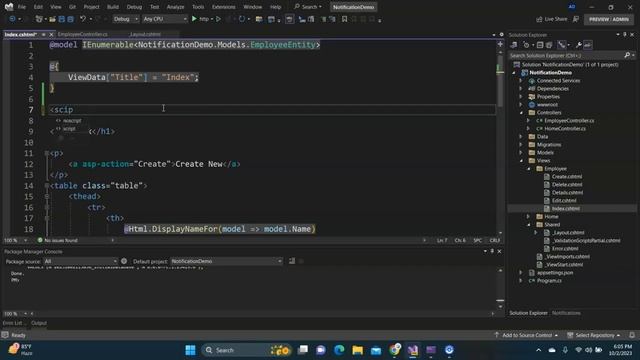This screenshot has width=640, height=360.
Task: Open Create.cshtml in Solution Explorer
Action: click(x=567, y=177)
